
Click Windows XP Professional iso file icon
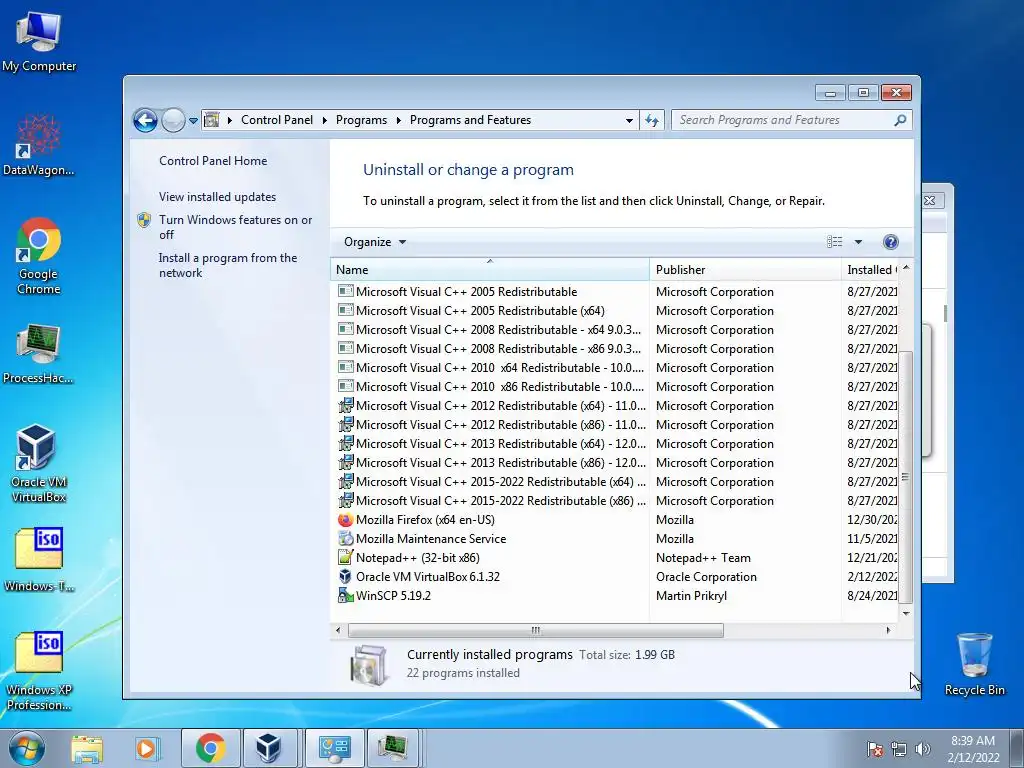tap(39, 671)
